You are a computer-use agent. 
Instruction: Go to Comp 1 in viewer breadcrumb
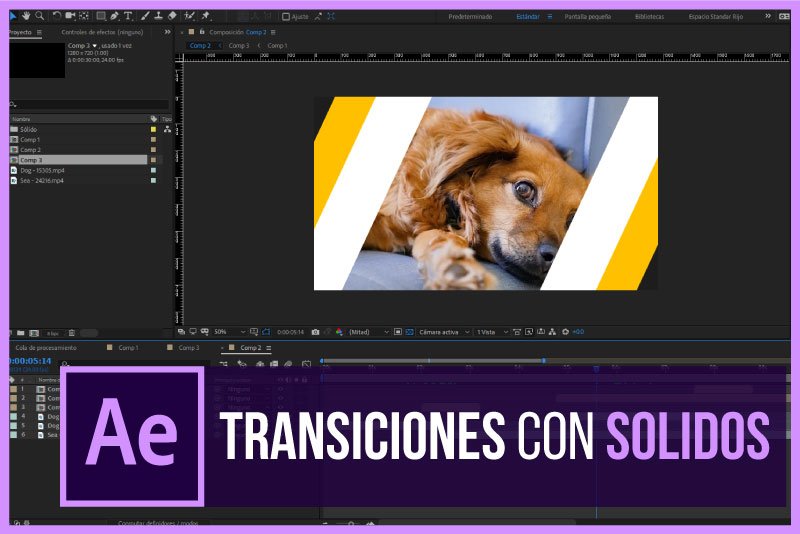tap(278, 45)
